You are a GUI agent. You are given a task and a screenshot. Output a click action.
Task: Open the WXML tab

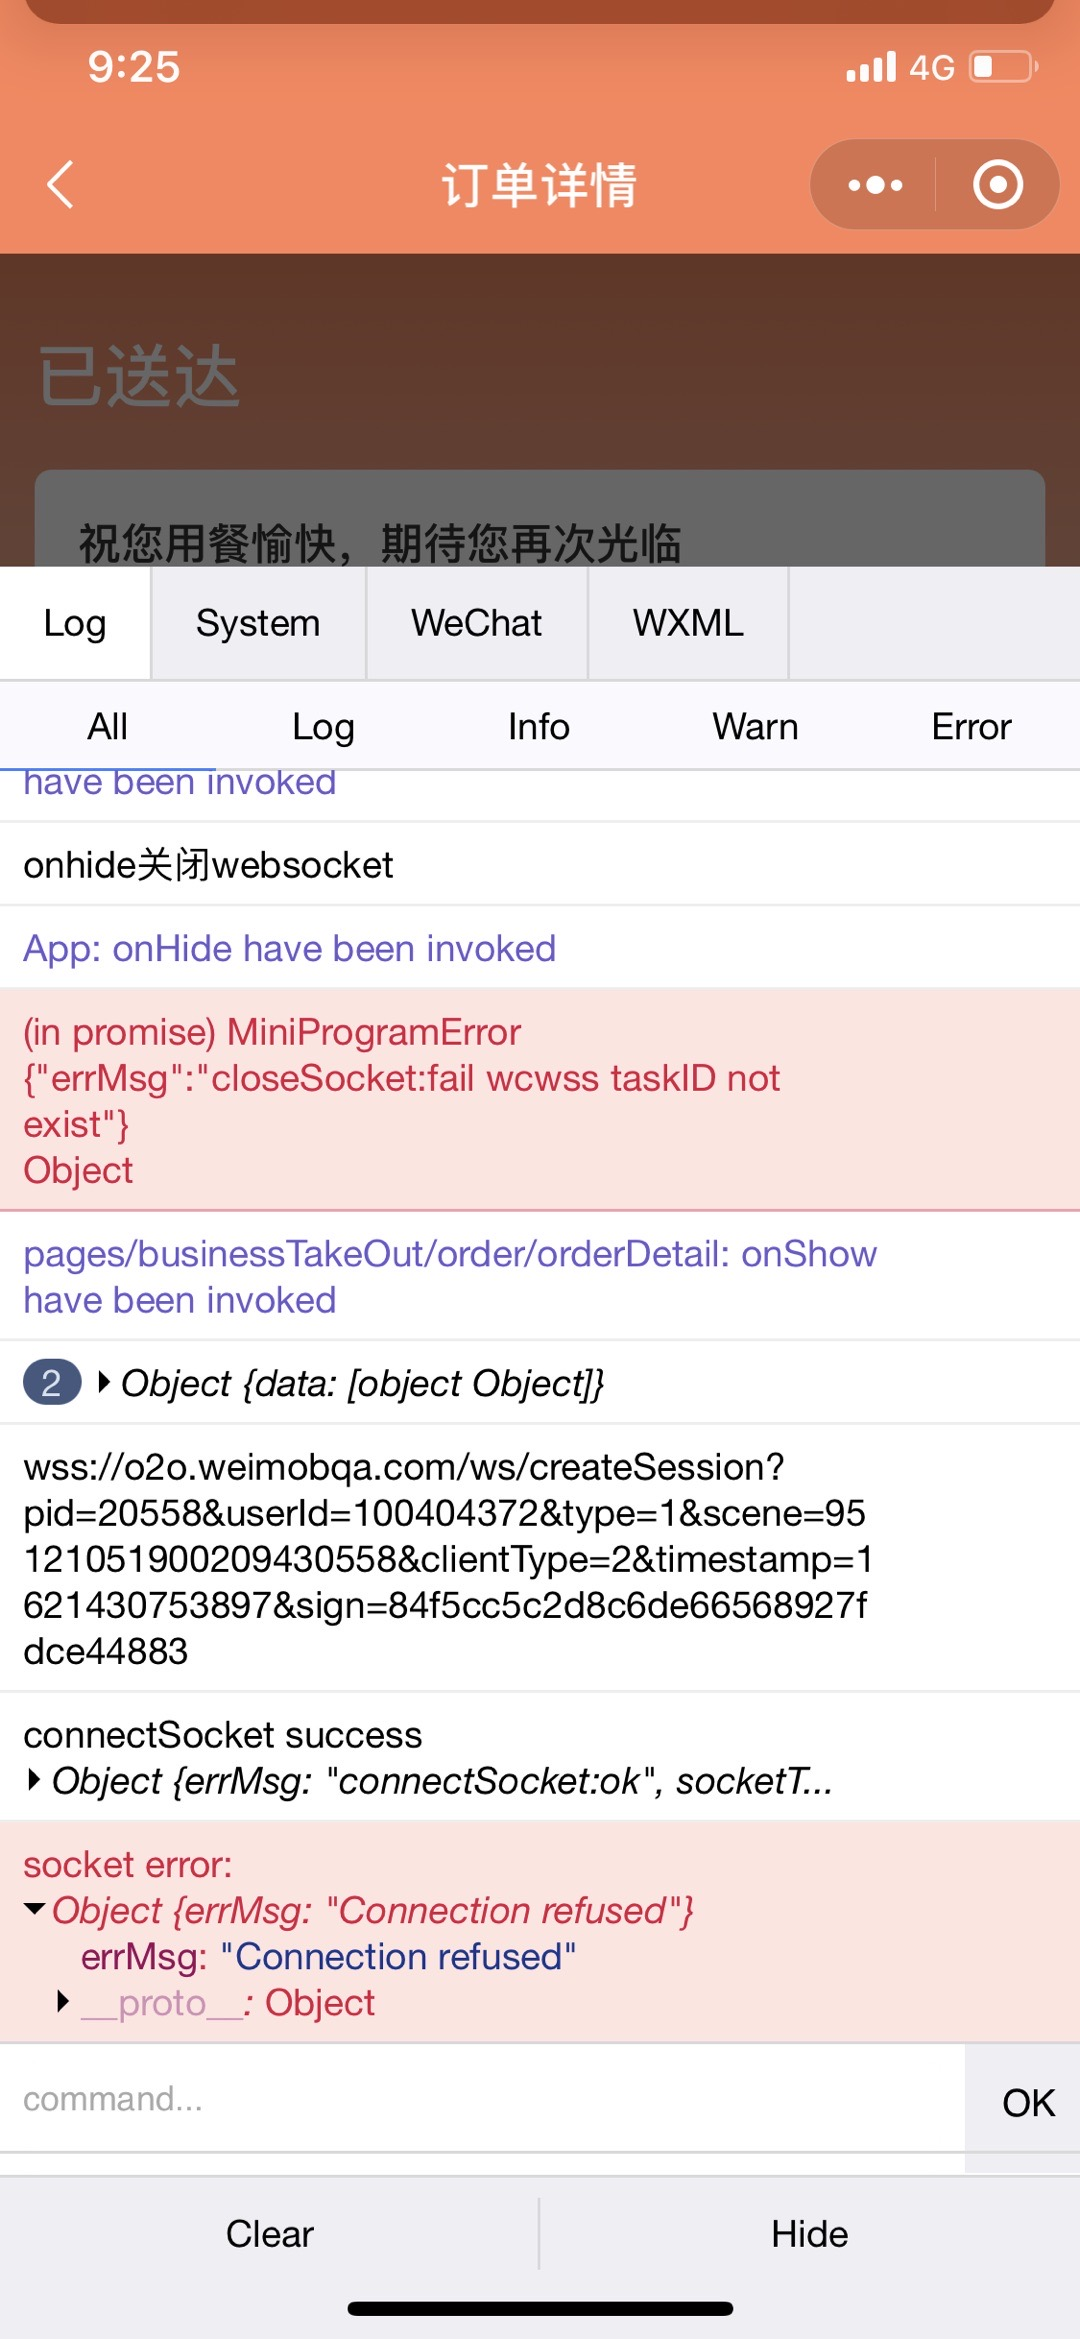[x=688, y=623]
